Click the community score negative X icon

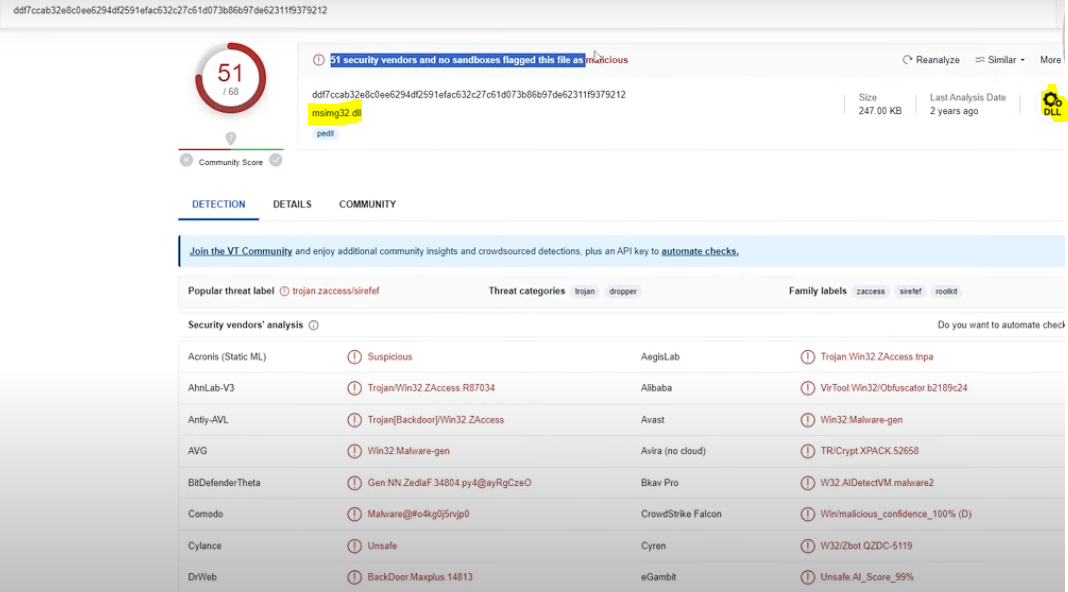click(186, 160)
